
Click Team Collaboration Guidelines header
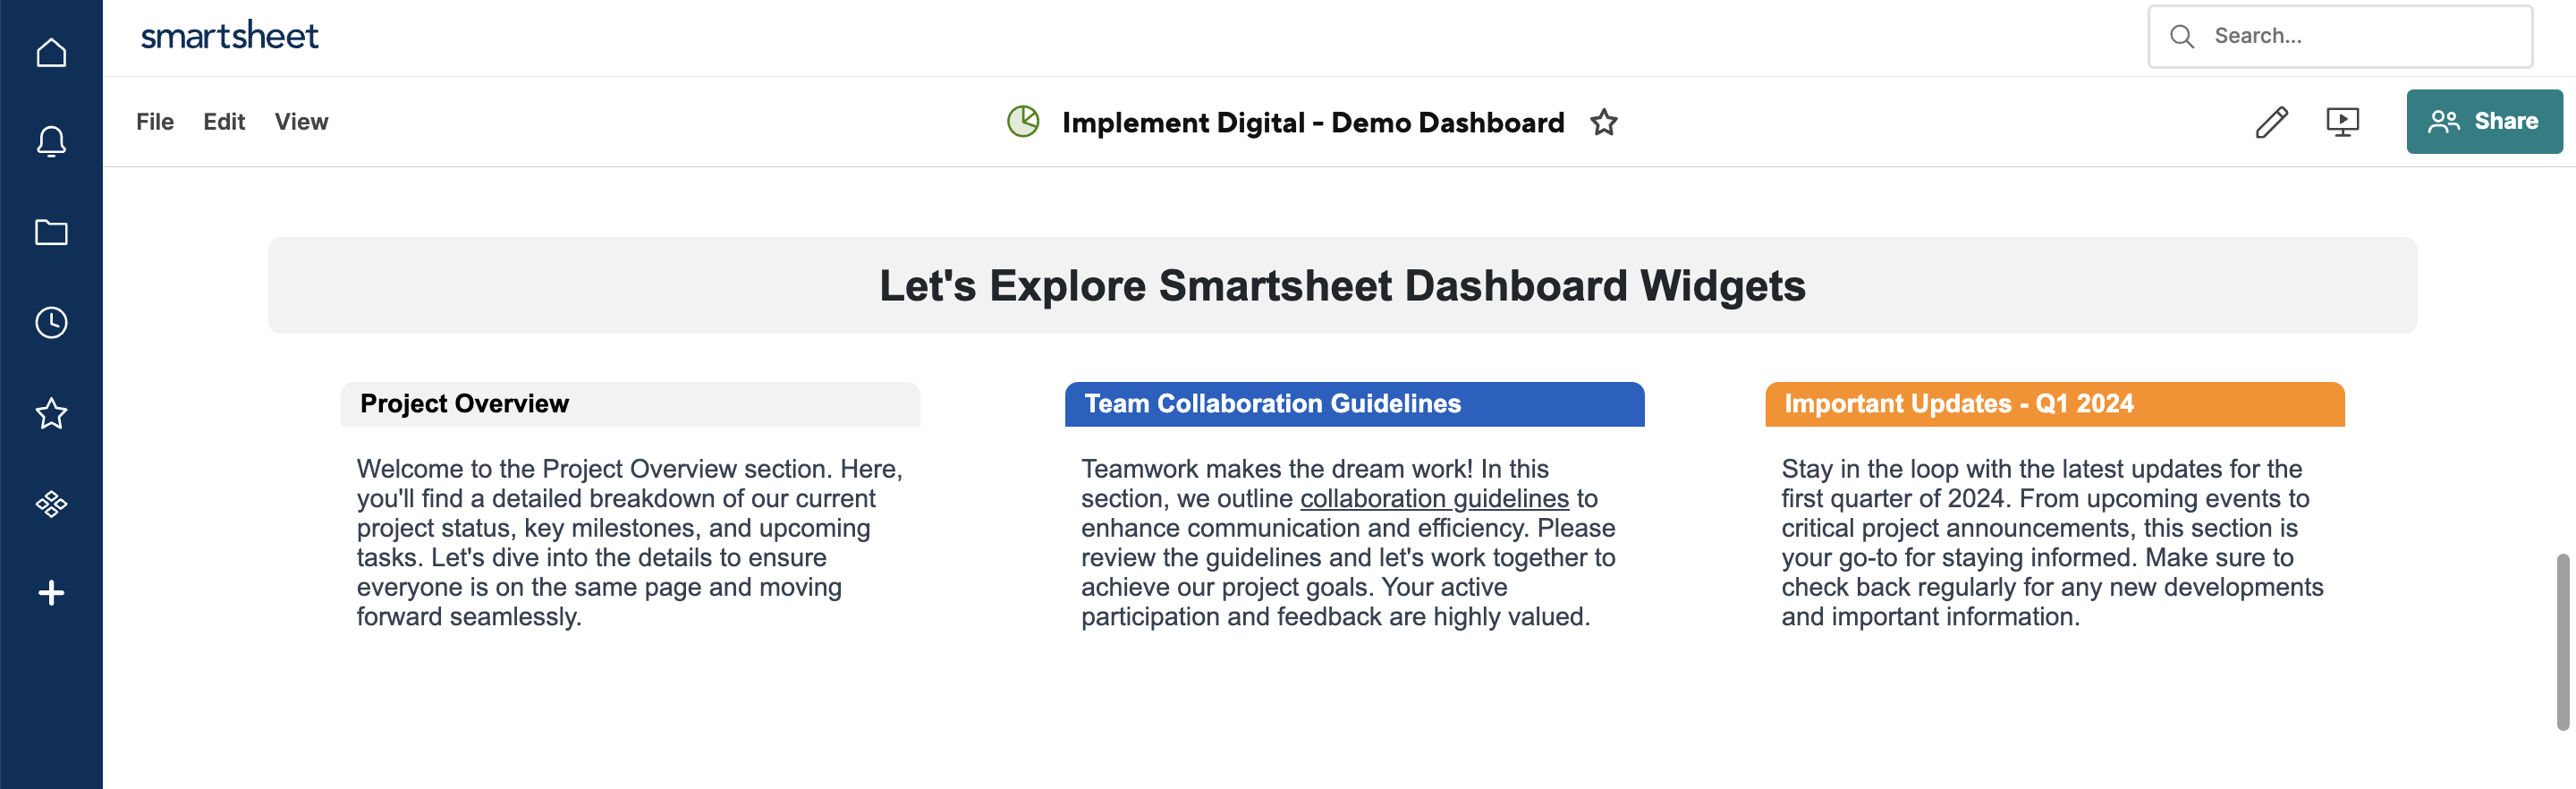click(1354, 404)
